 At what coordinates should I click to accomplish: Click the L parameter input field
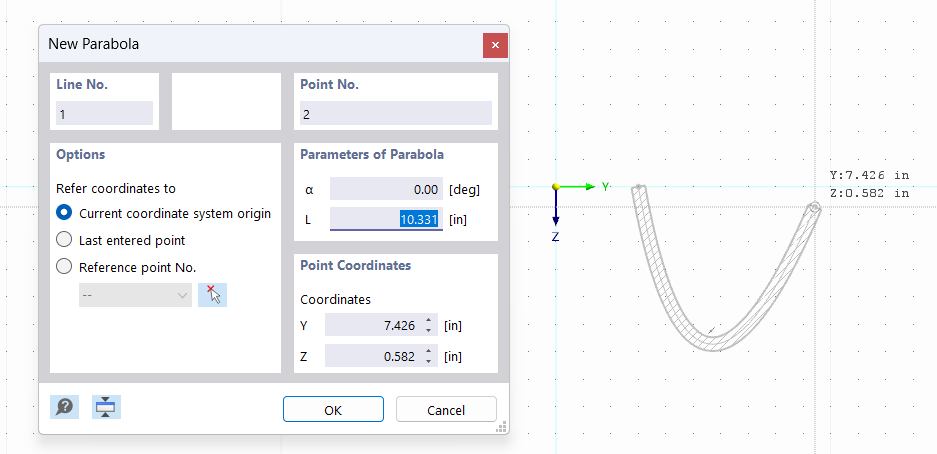click(x=386, y=218)
